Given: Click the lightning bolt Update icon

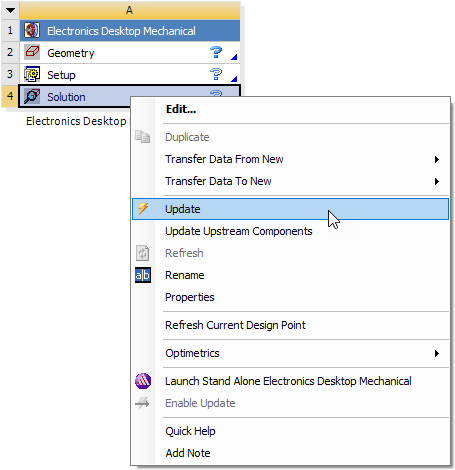Looking at the screenshot, I should click(x=143, y=209).
